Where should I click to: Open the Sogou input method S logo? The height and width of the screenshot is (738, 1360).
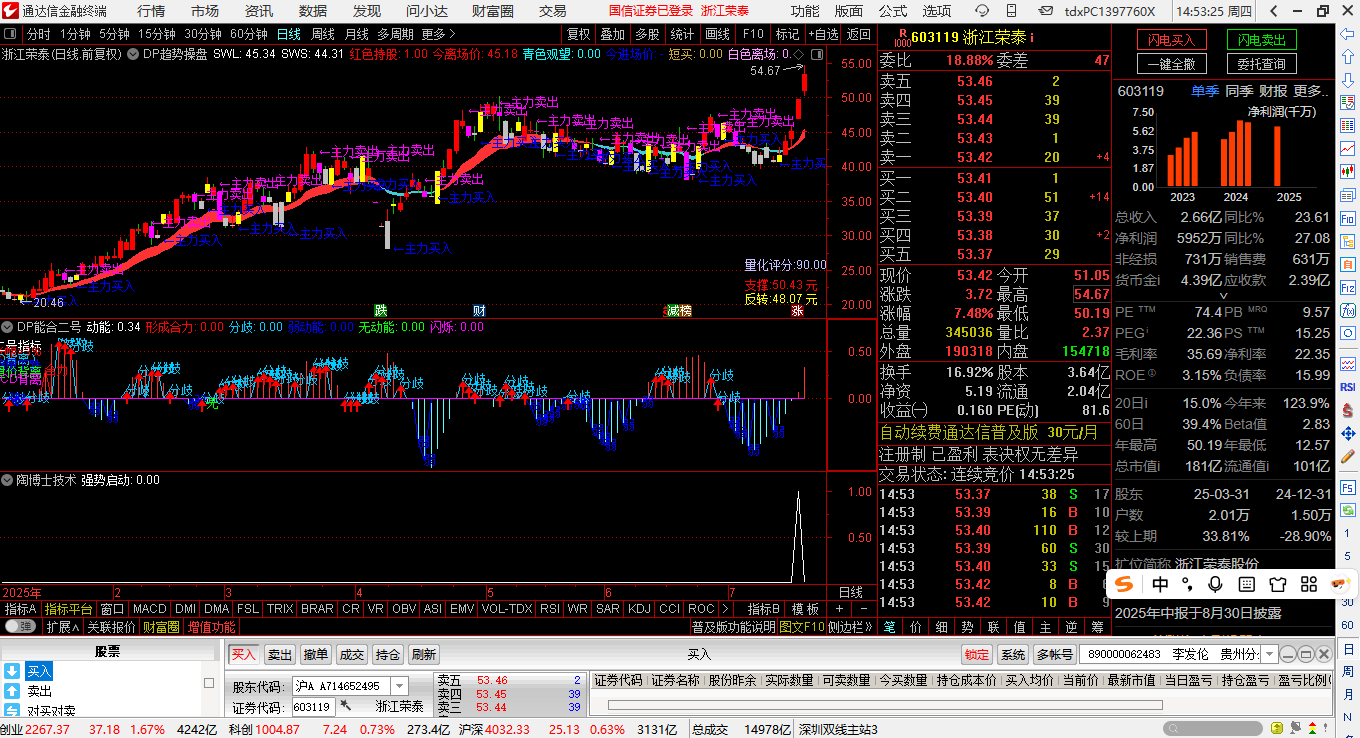[x=1126, y=584]
